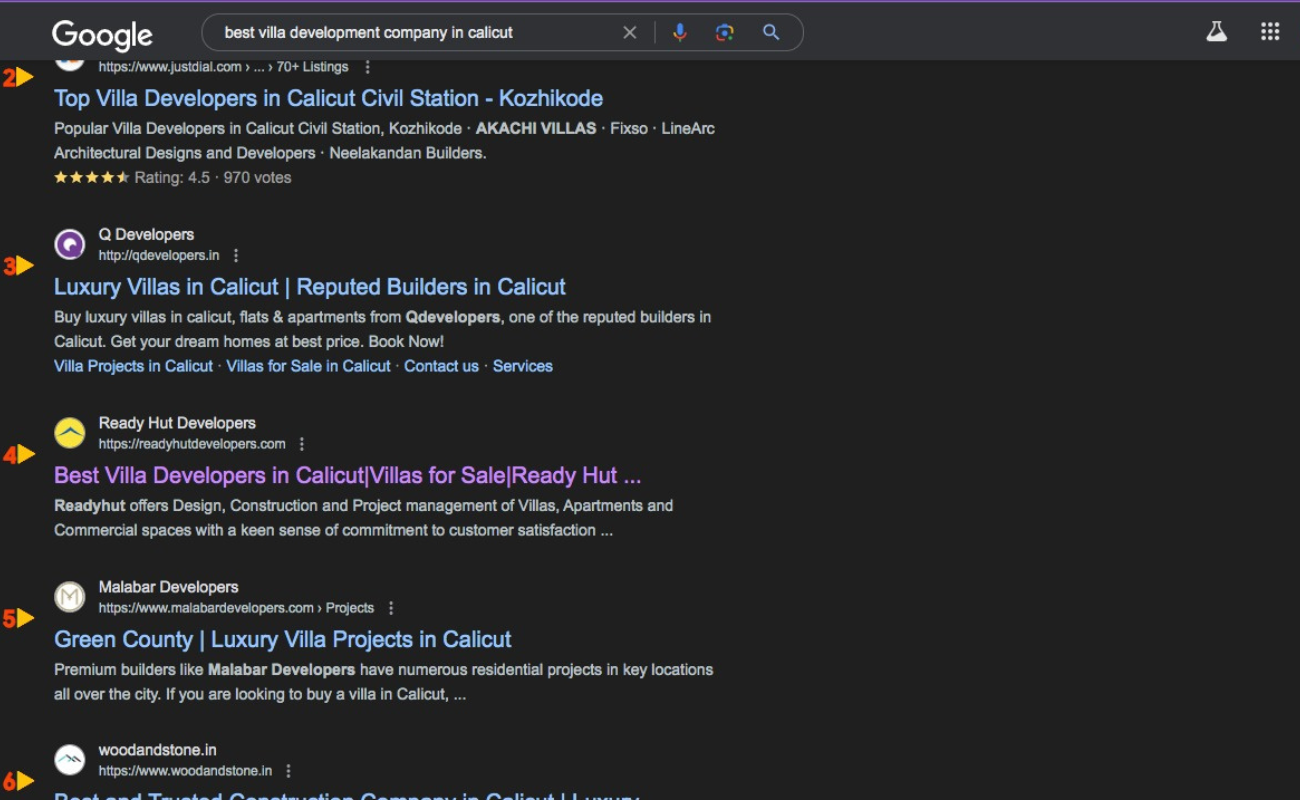
Task: Click the Ready Hut Developers site name
Action: (x=177, y=423)
